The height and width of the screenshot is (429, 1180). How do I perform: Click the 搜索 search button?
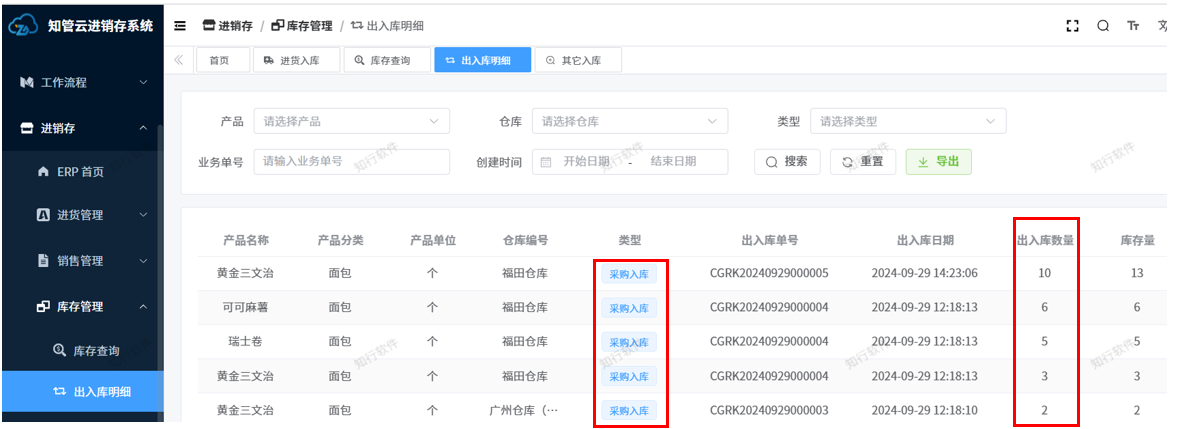[x=787, y=162]
